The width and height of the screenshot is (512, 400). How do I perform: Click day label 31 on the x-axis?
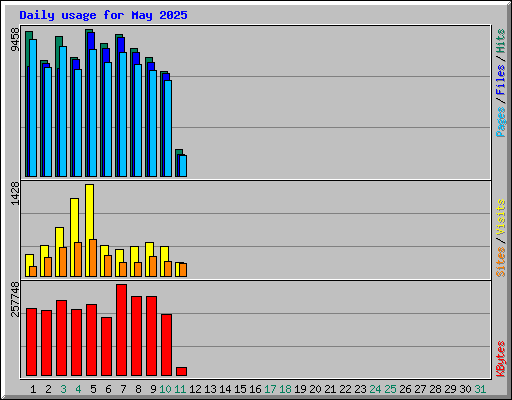[480, 389]
